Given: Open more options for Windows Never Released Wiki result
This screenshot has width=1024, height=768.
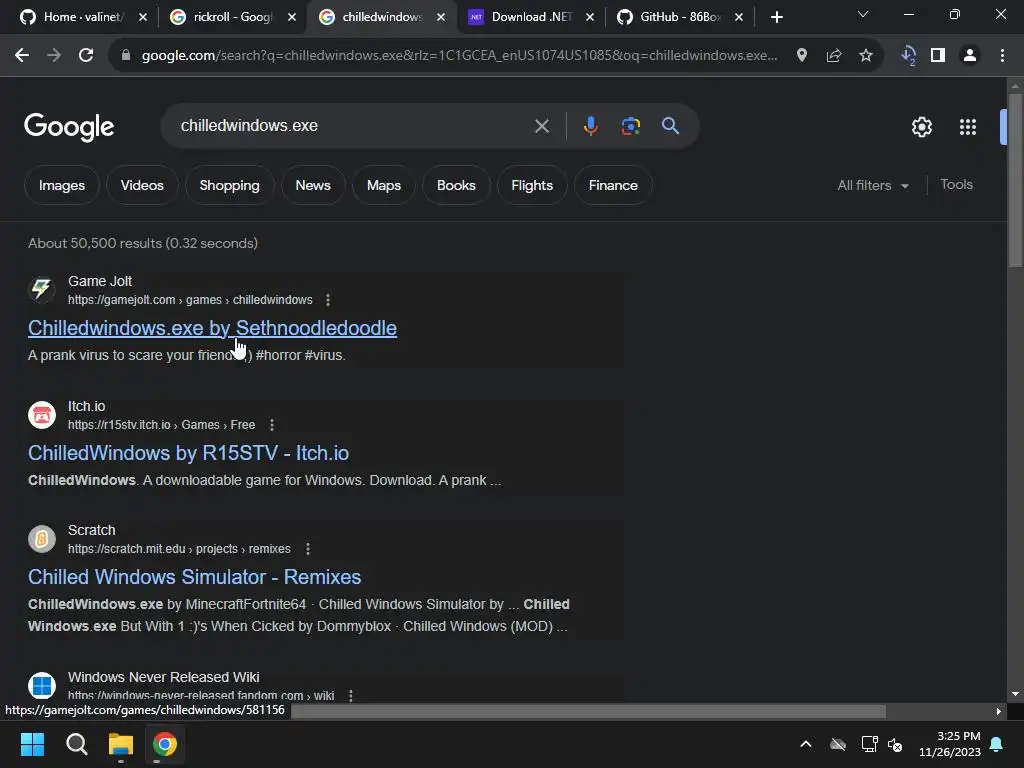Looking at the screenshot, I should pyautogui.click(x=351, y=696).
